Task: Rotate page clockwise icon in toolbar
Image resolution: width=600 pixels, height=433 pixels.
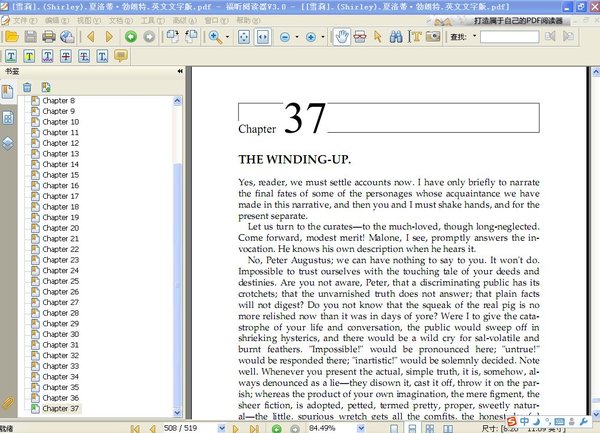Action: [173, 37]
